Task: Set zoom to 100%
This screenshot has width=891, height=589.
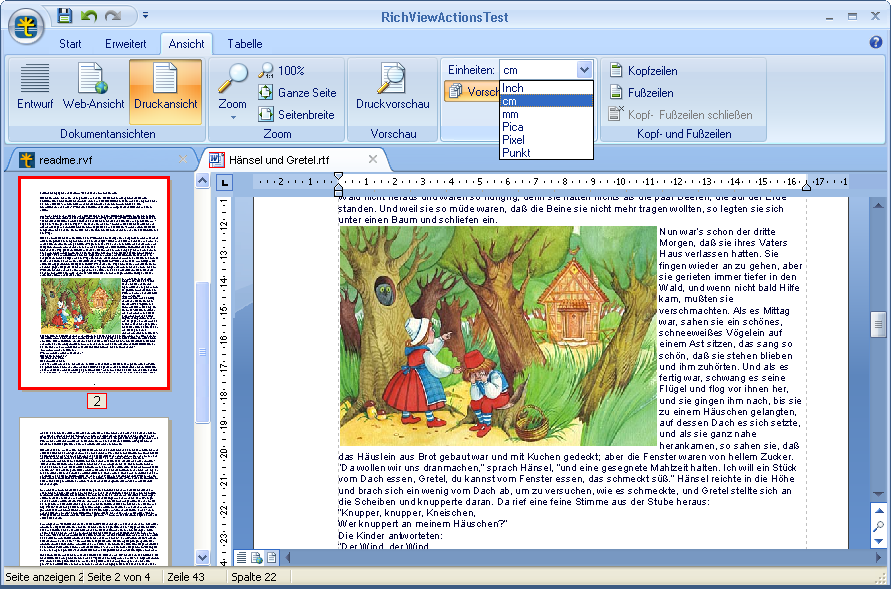Action: point(282,71)
